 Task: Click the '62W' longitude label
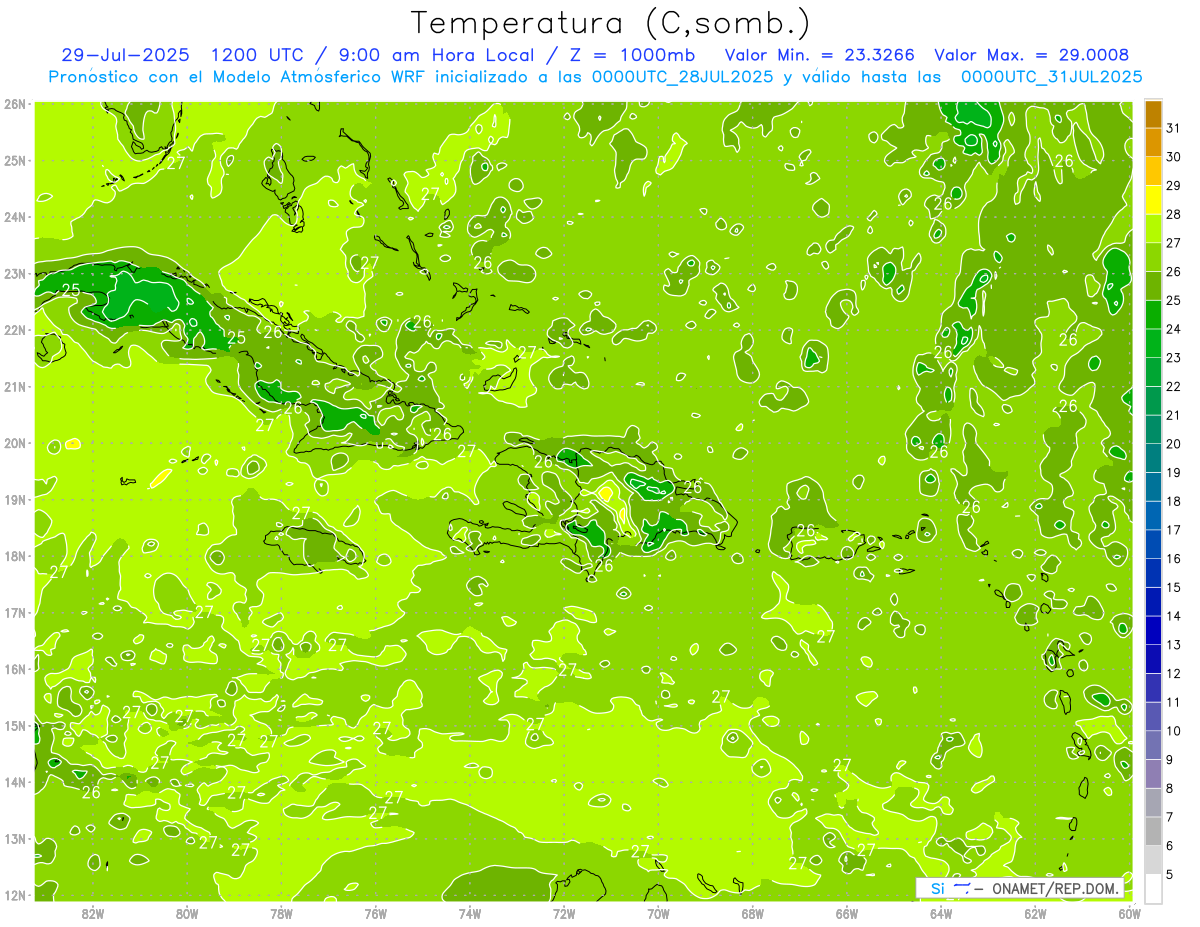1035,913
